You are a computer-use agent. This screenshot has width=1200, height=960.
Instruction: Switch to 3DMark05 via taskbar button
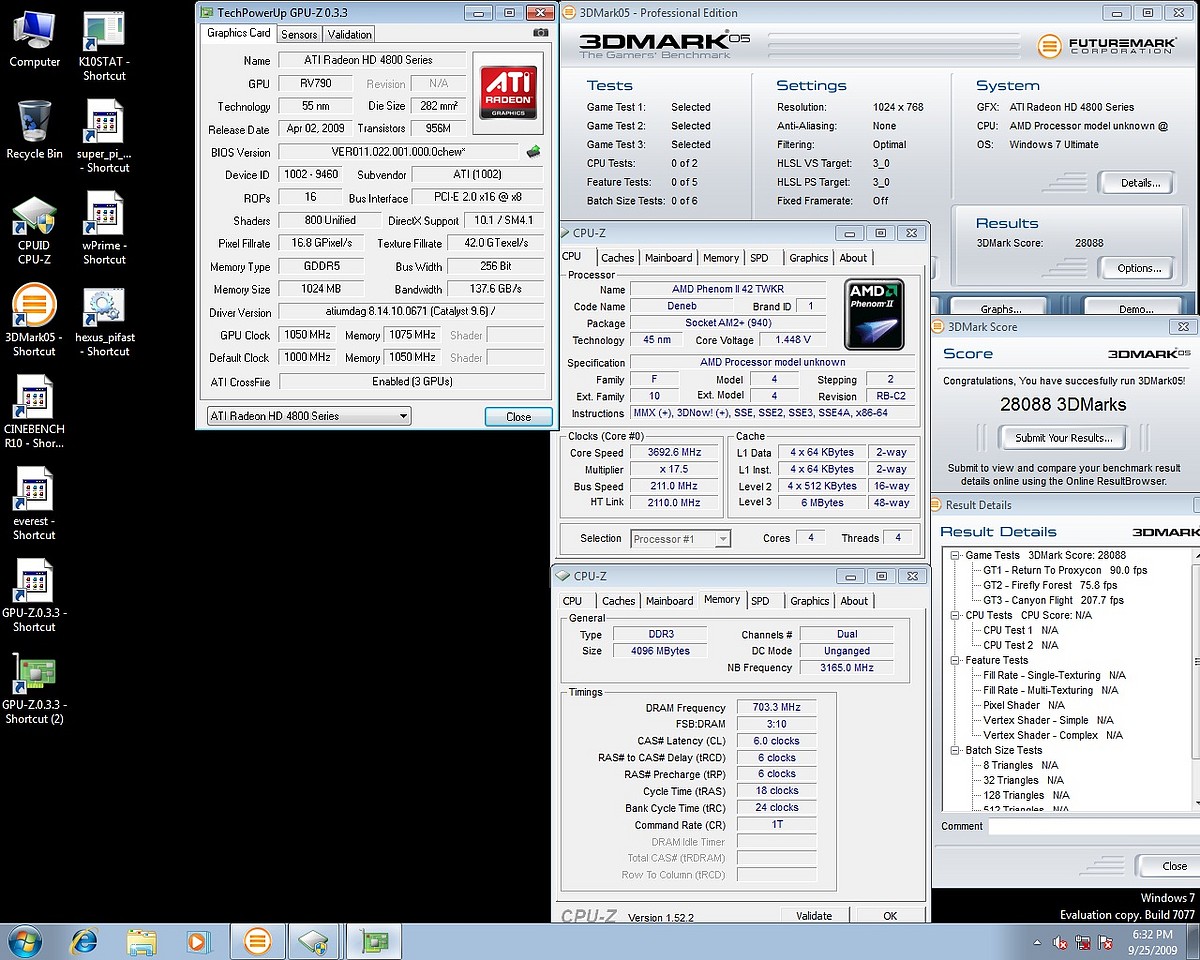258,941
